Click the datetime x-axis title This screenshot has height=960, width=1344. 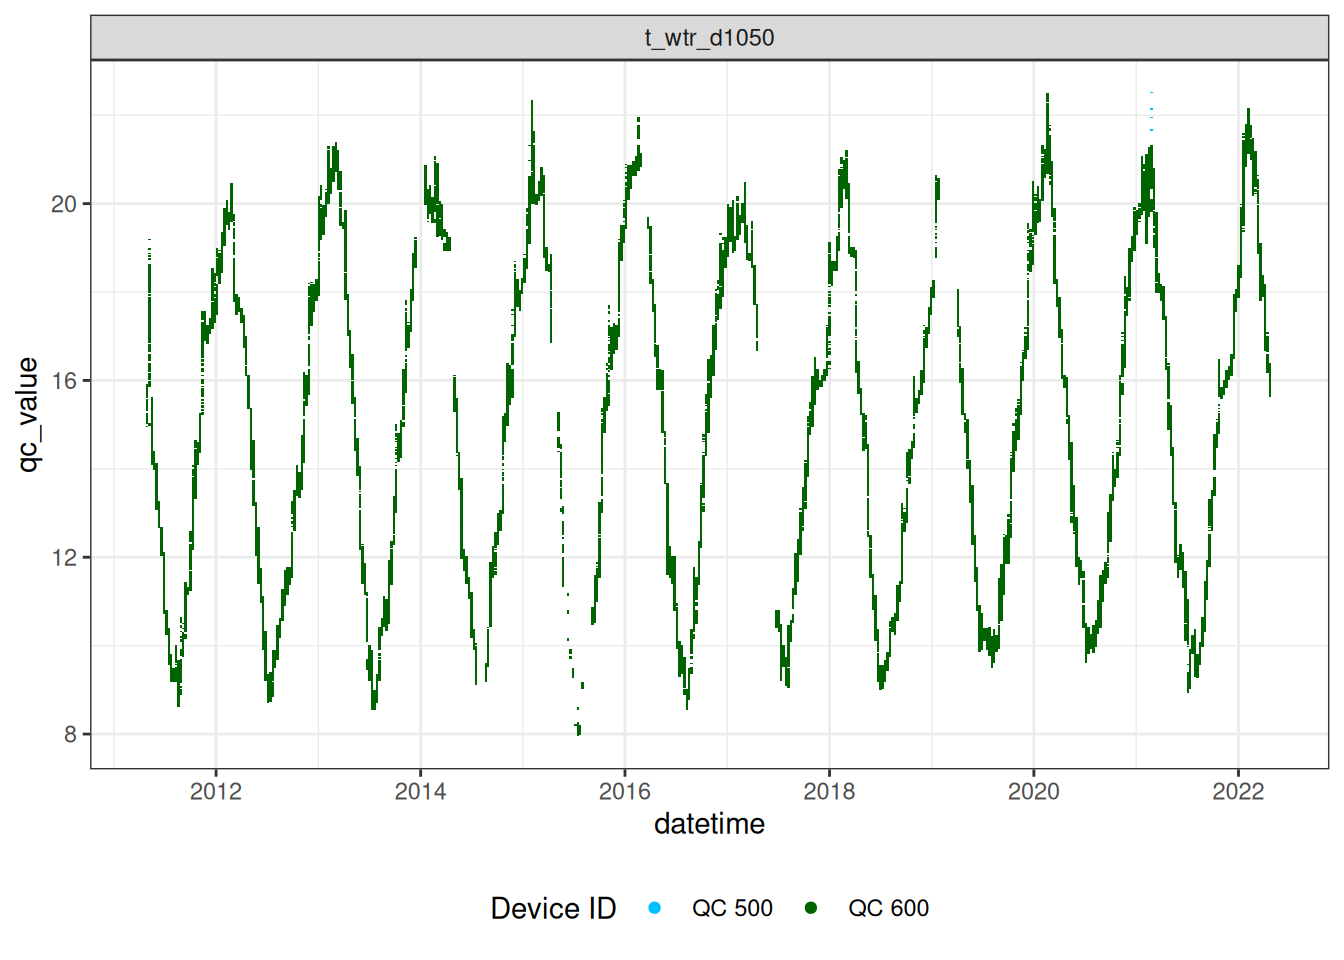click(709, 824)
